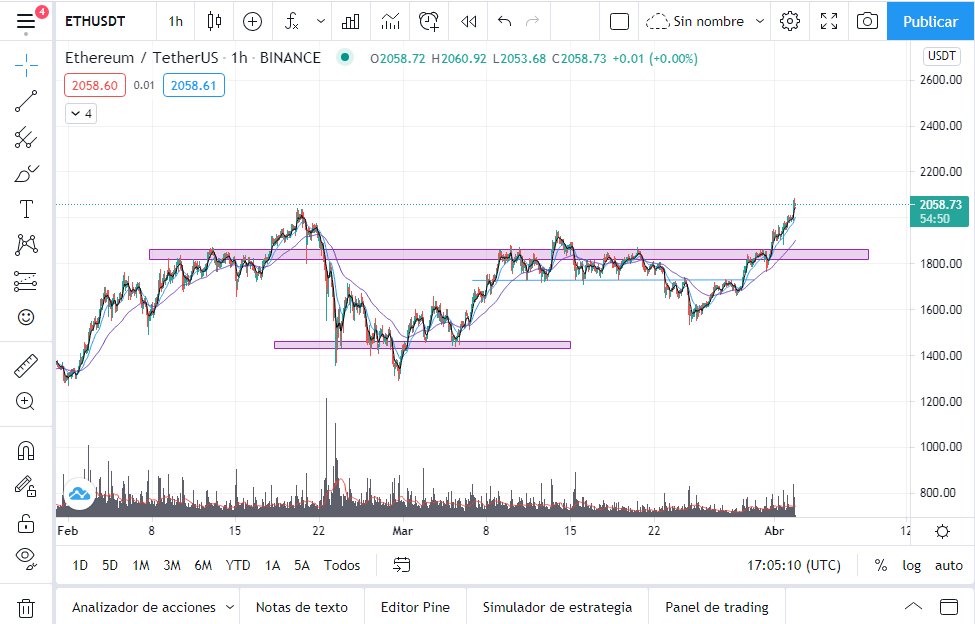Select the 5D date range
975x624 pixels.
pos(110,565)
